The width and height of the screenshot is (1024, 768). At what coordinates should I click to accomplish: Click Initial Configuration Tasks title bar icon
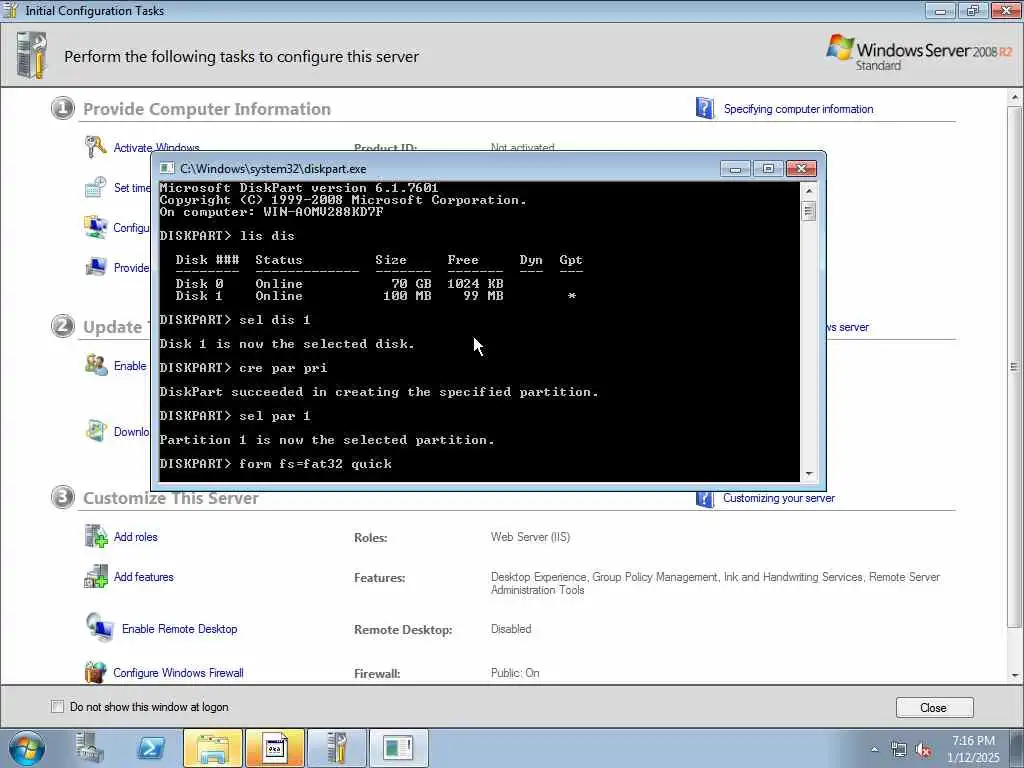[x=10, y=10]
